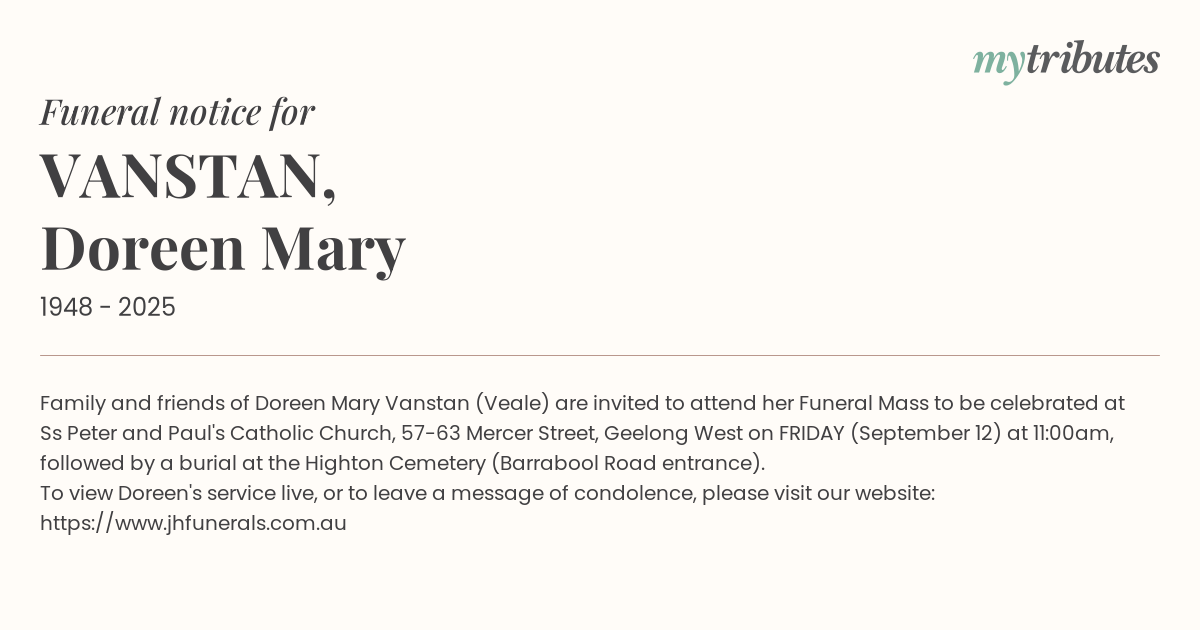Click the maiden name "(Veale)"

pyautogui.click(x=511, y=403)
